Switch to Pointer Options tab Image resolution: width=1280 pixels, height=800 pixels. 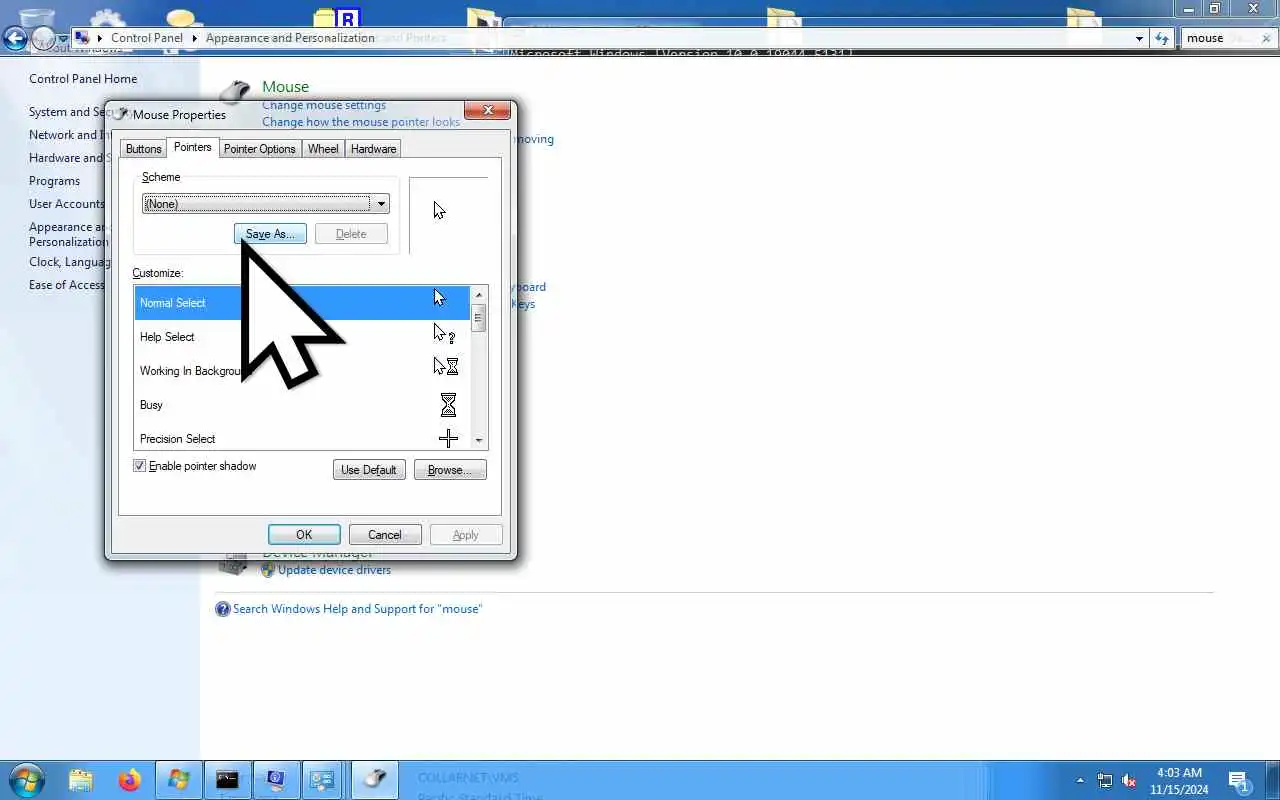(259, 149)
